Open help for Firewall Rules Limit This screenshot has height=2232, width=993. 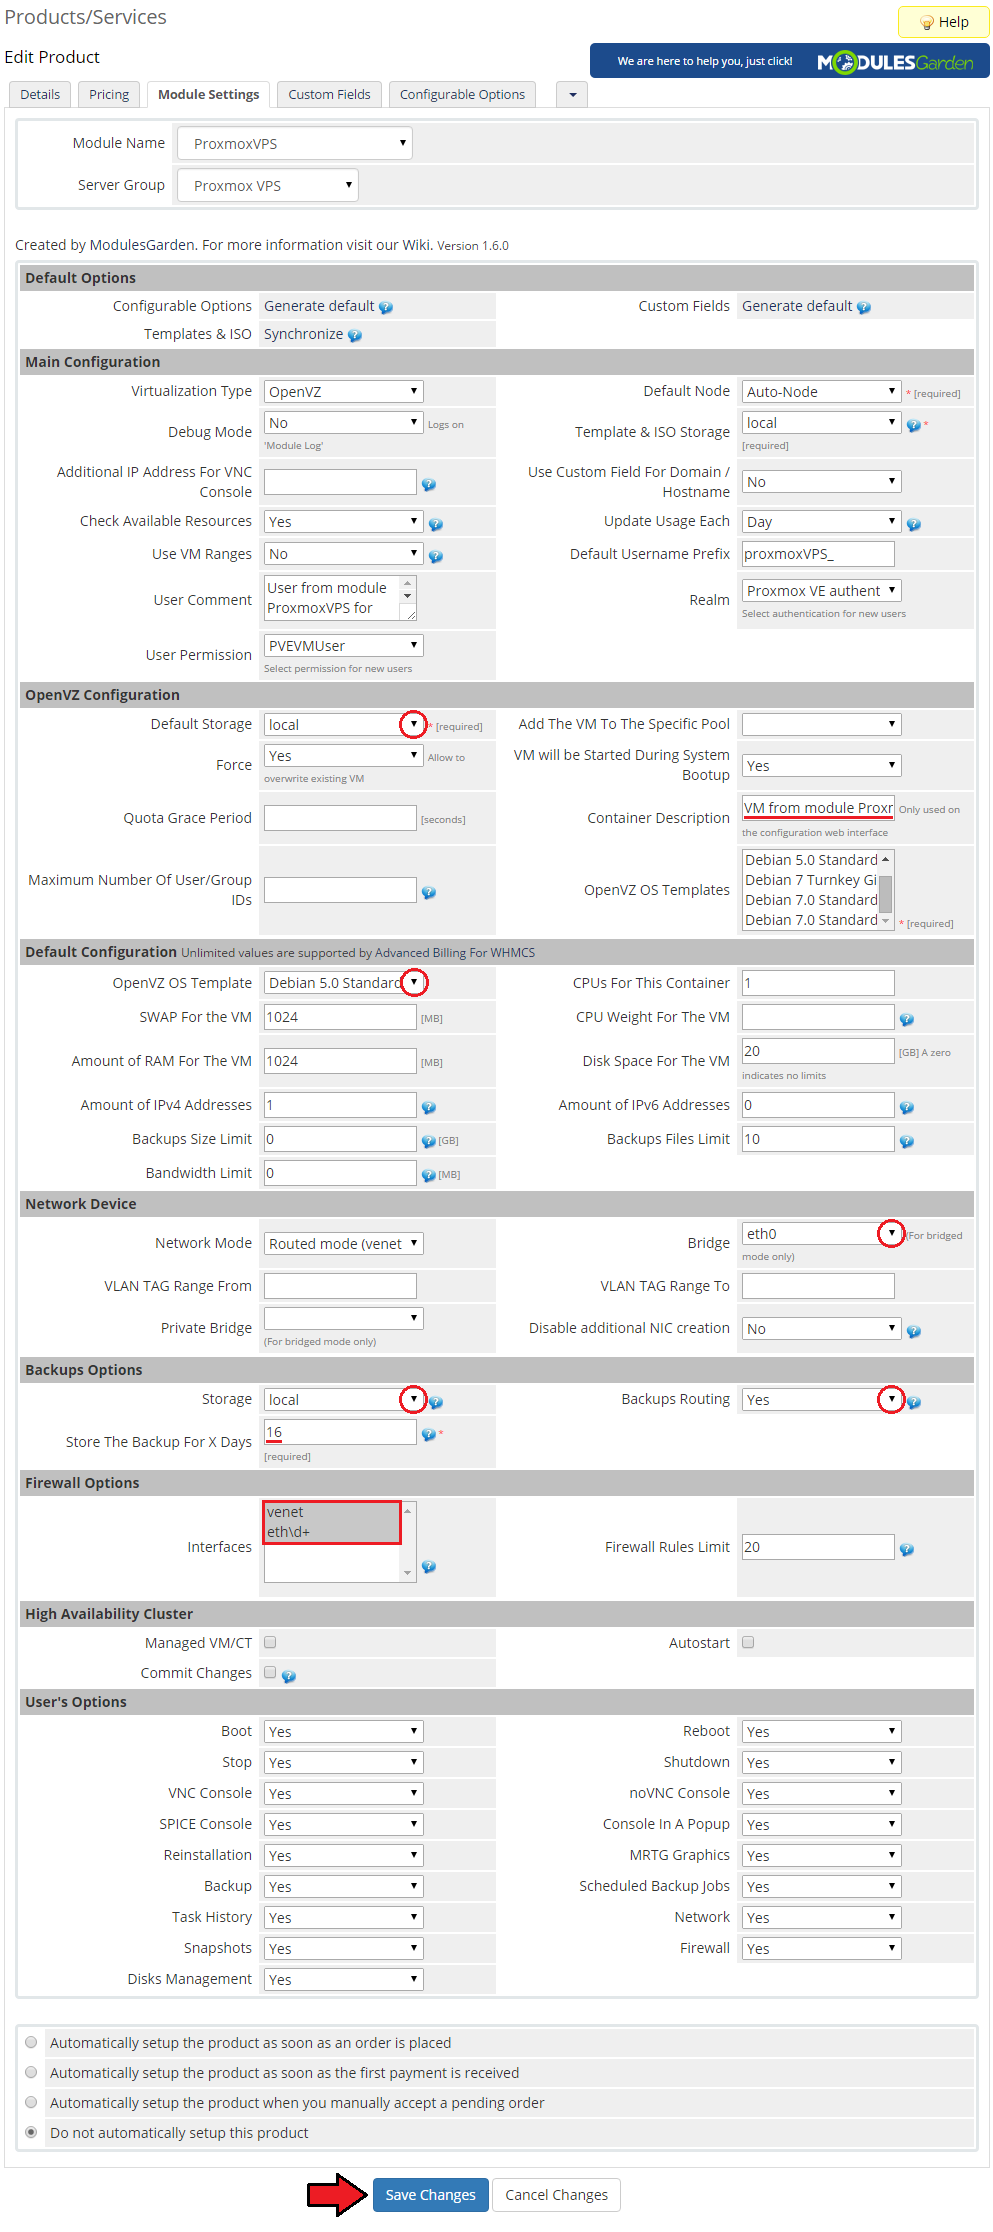pos(907,1549)
